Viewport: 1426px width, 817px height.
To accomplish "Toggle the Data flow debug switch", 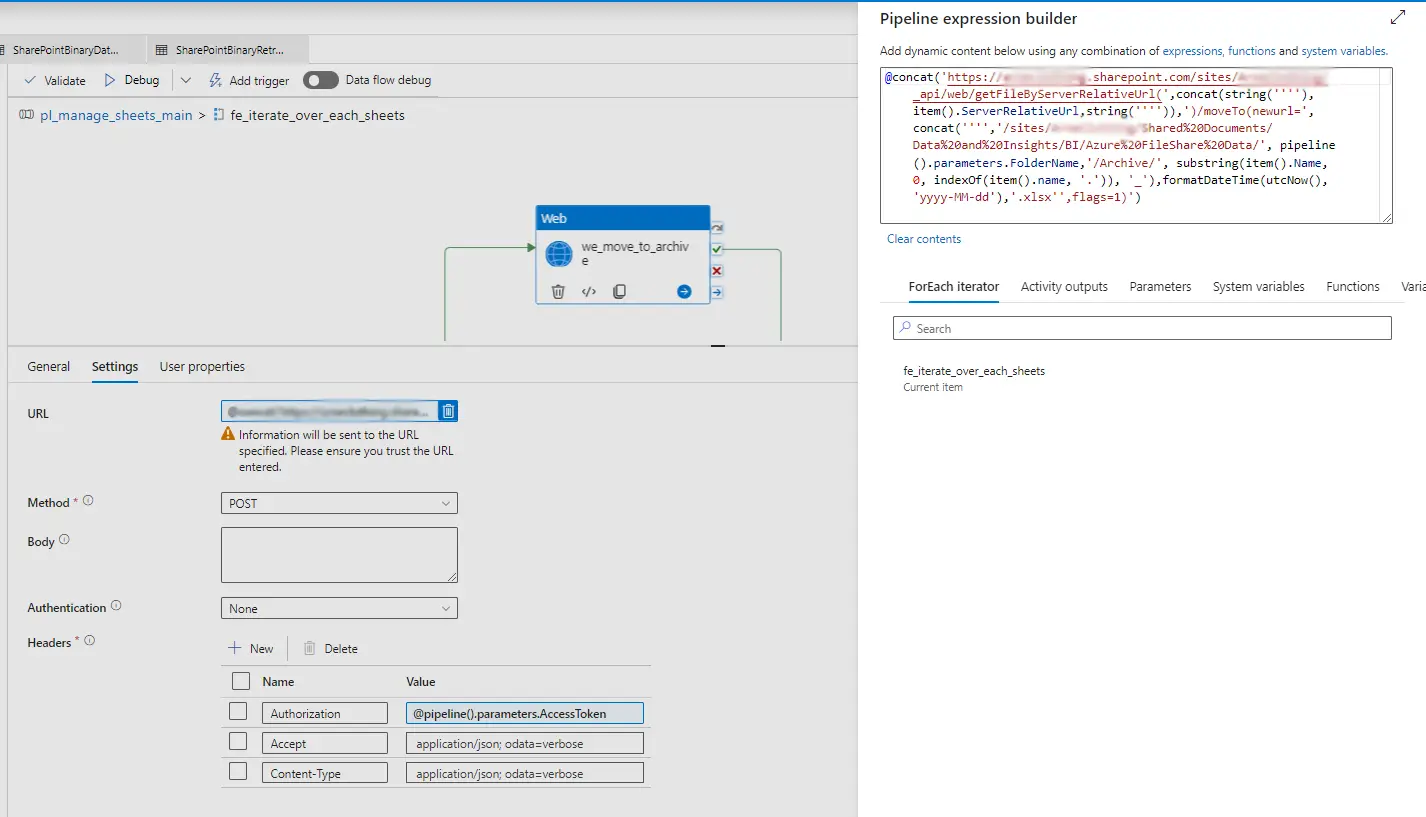I will [321, 80].
